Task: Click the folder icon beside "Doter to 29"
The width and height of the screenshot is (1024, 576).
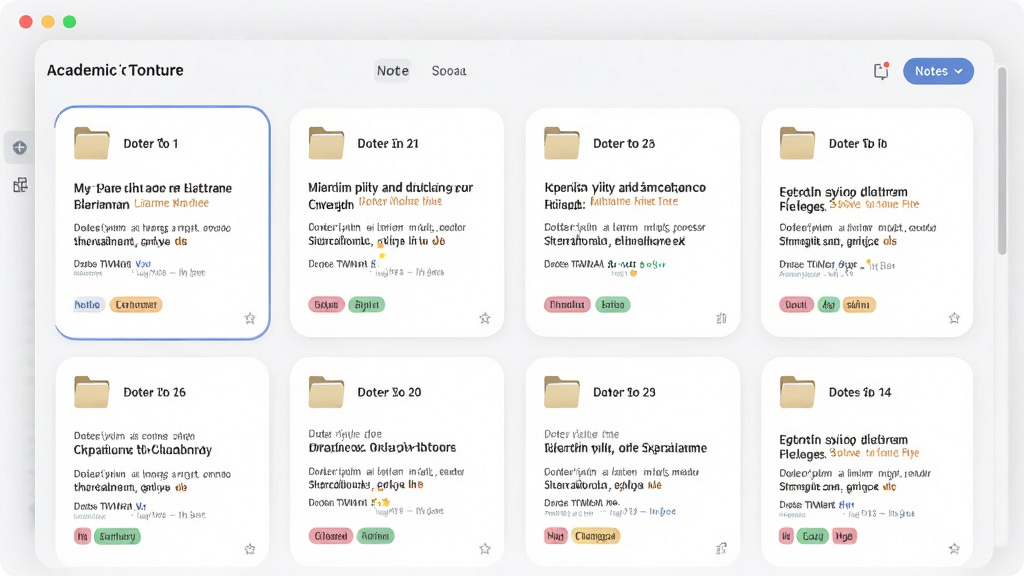Action: [x=562, y=392]
